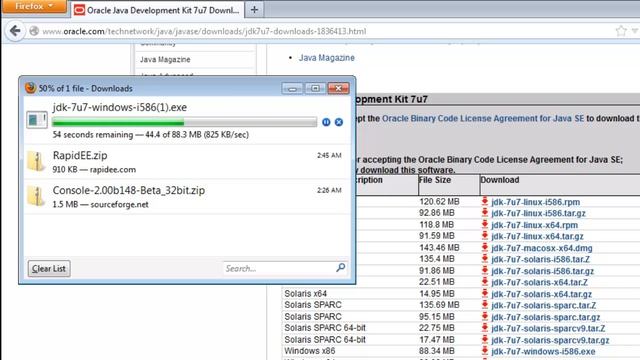The image size is (640, 360).
Task: Click the JDK download progress bar
Action: 184,122
